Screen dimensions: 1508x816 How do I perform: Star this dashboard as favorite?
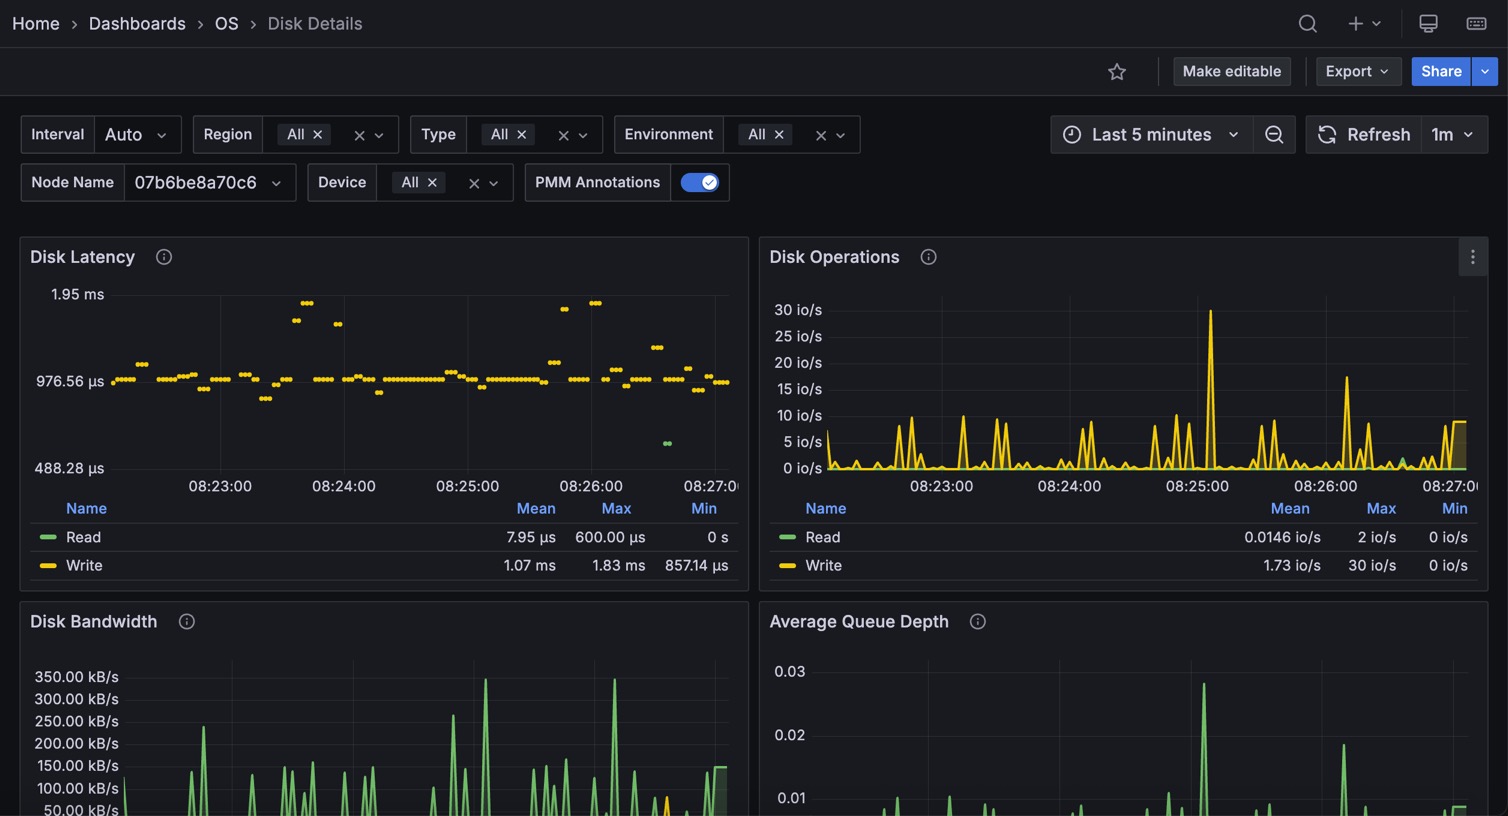(1117, 72)
